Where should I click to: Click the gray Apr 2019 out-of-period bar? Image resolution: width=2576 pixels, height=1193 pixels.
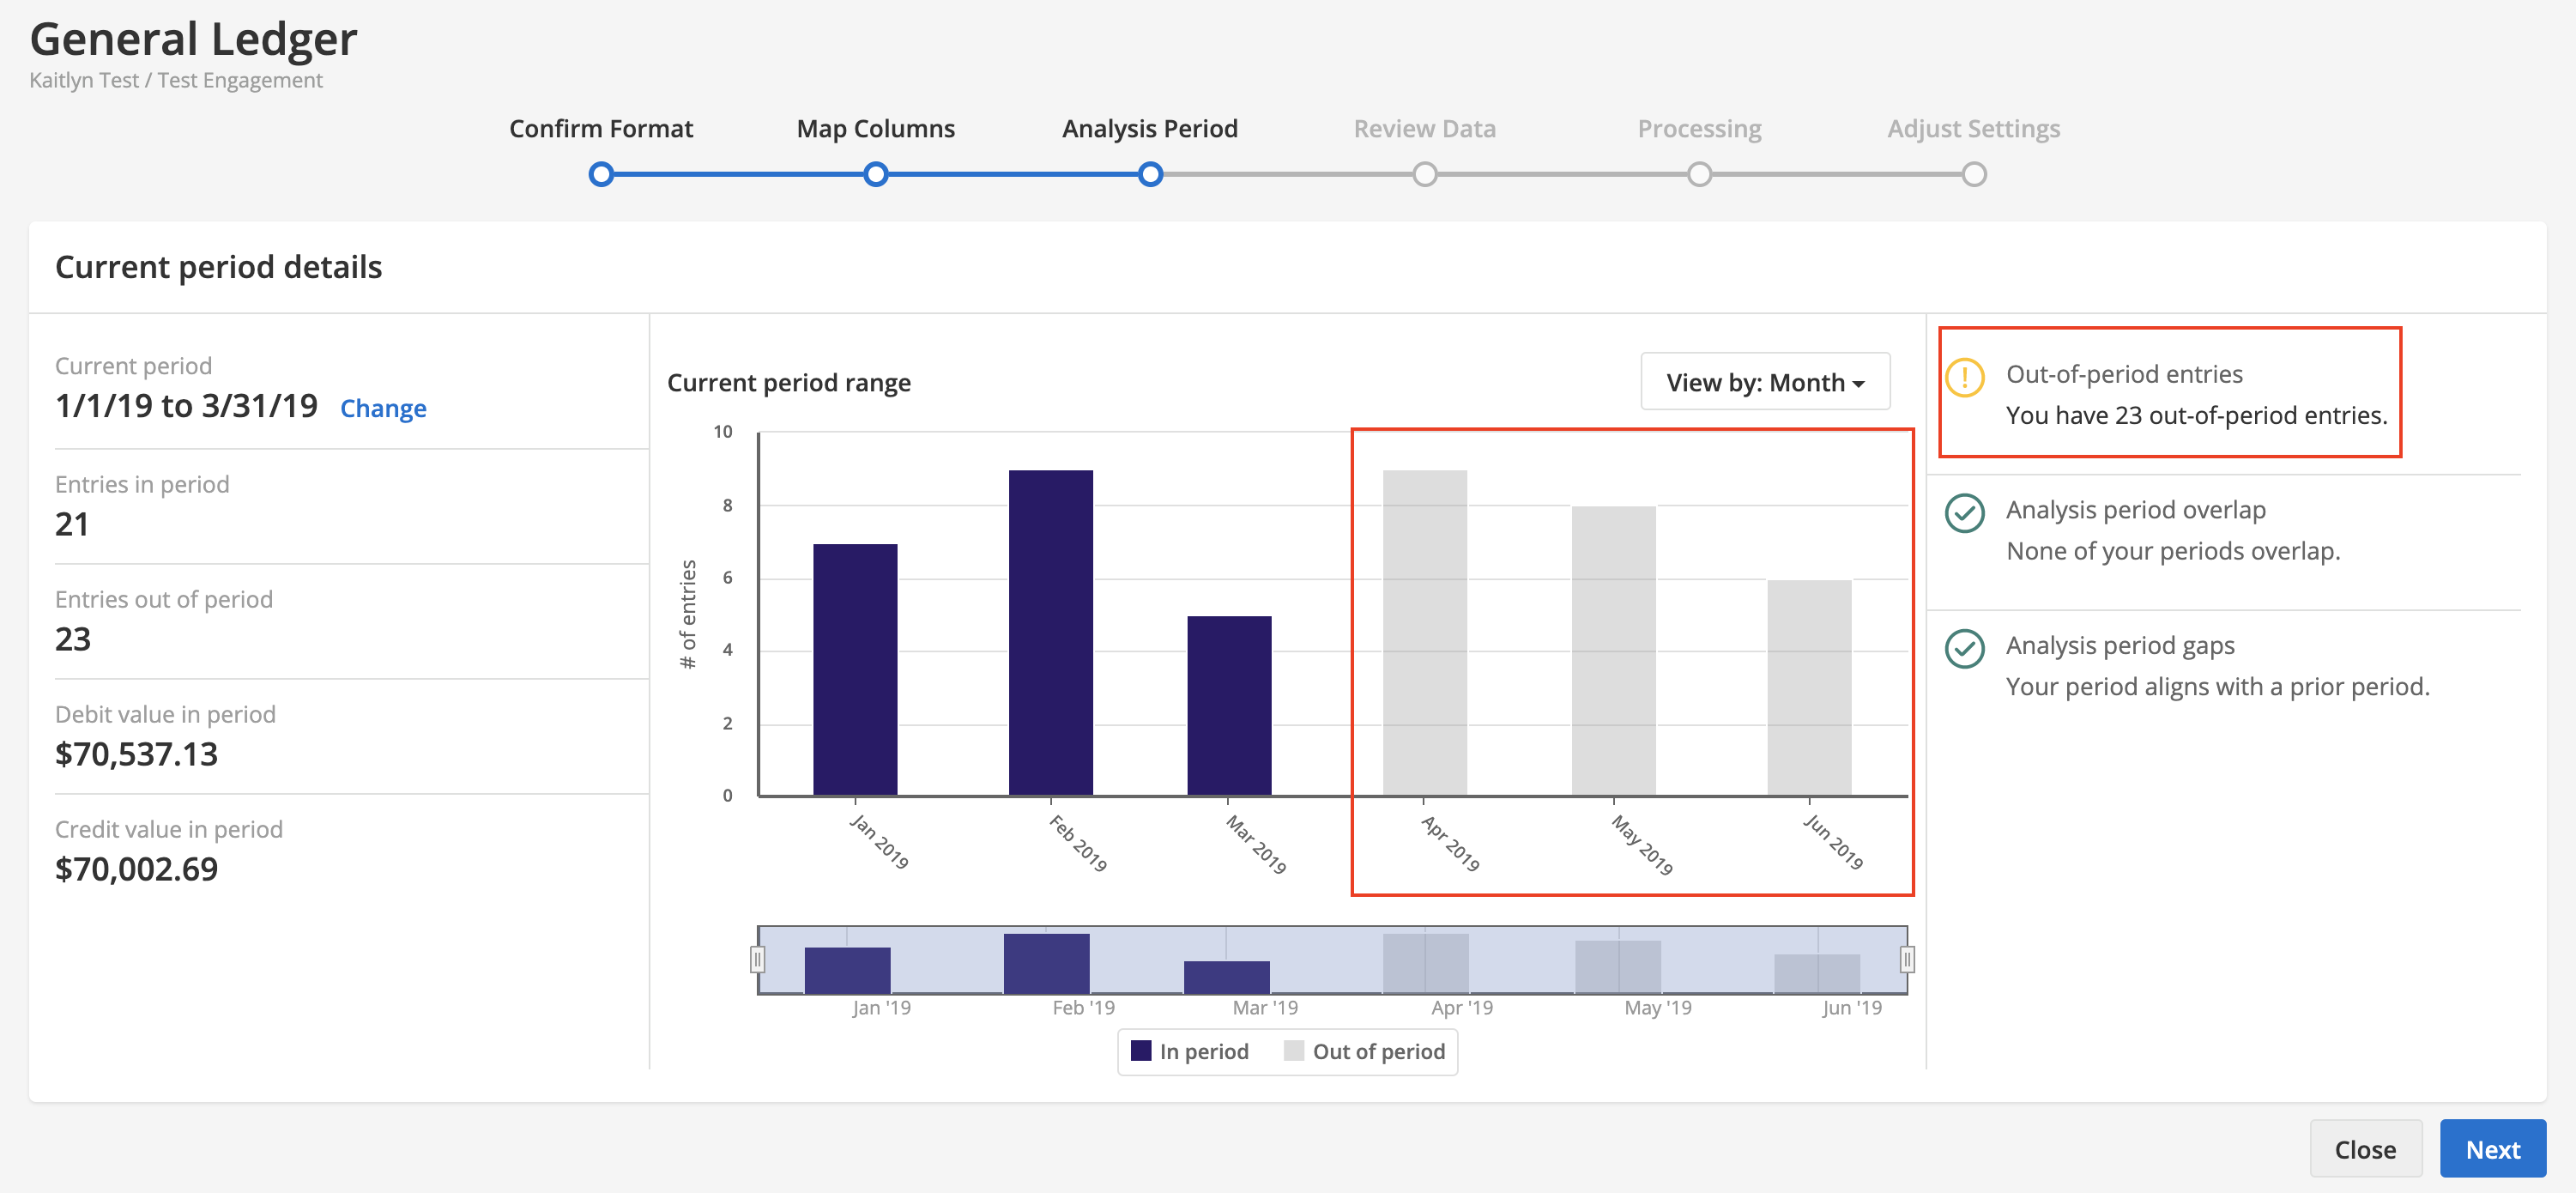pyautogui.click(x=1424, y=633)
